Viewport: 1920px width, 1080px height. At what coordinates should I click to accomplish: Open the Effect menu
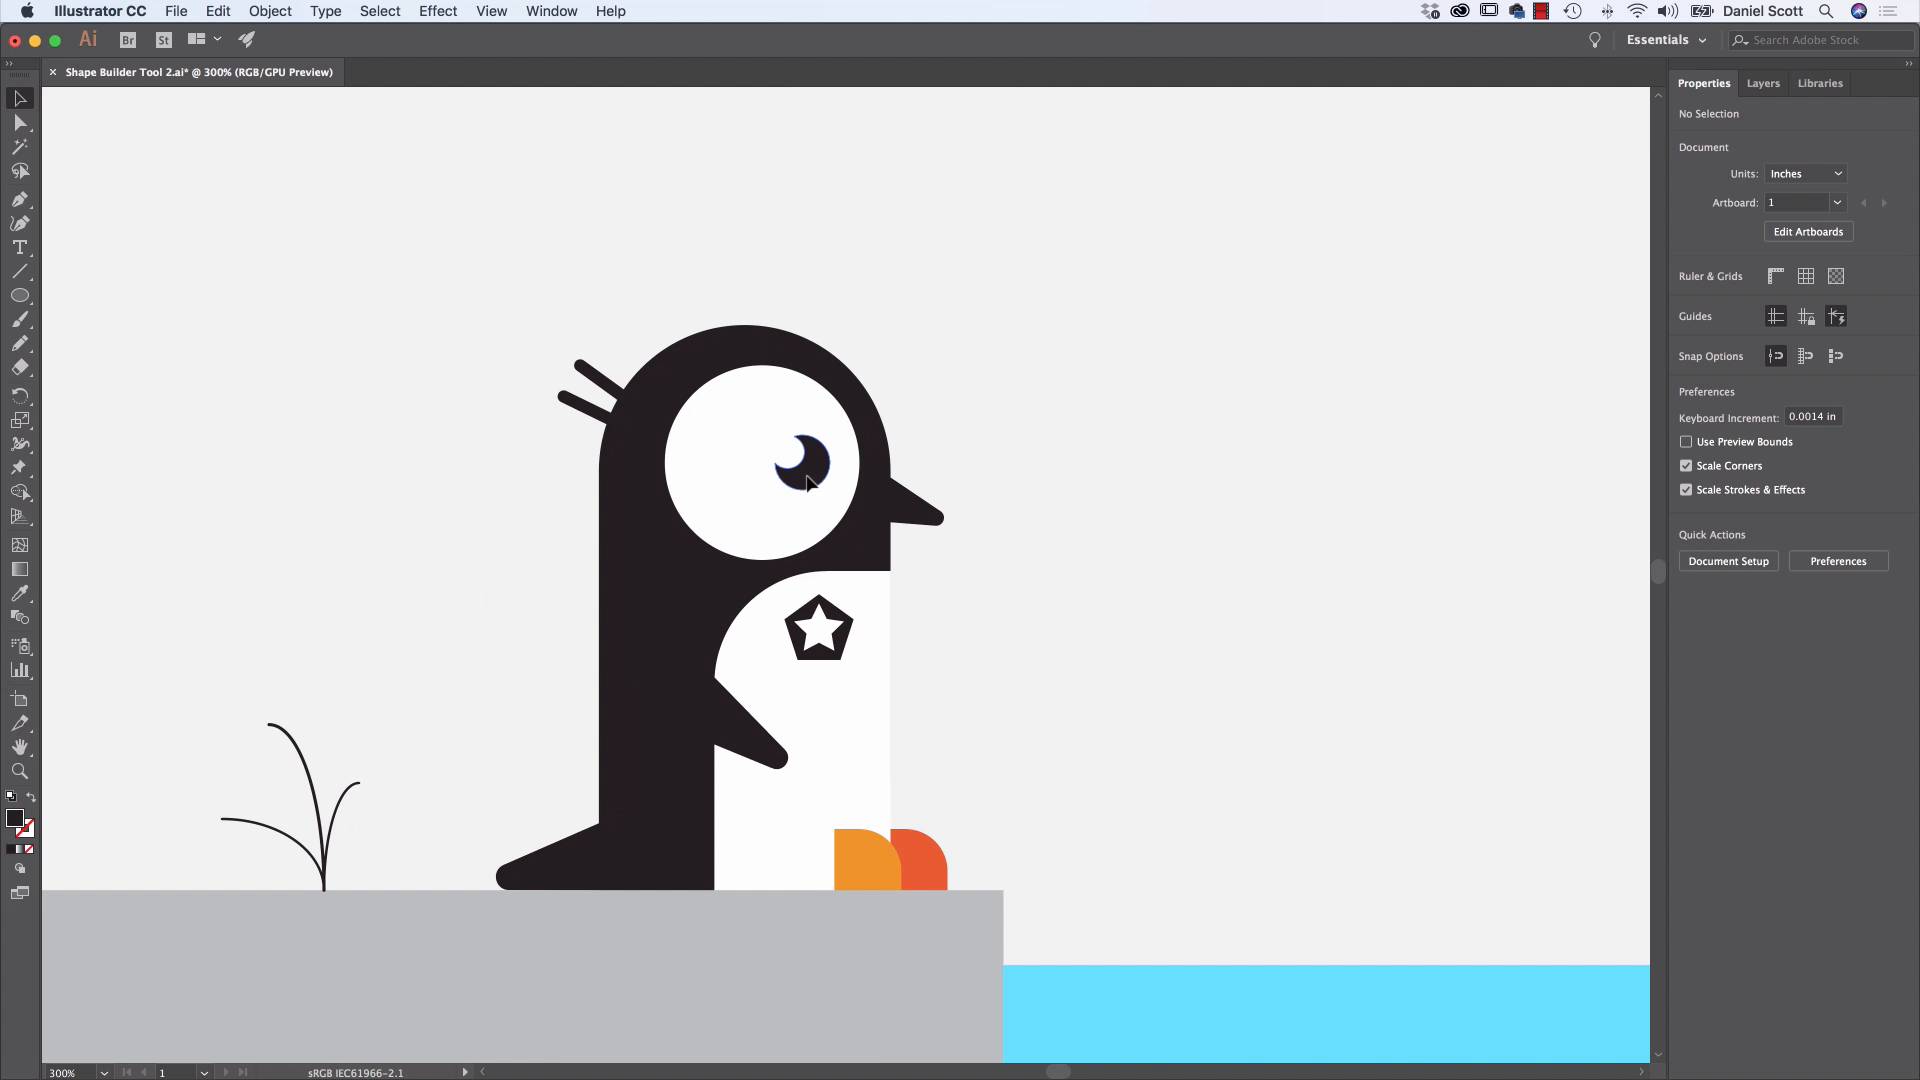click(x=438, y=11)
